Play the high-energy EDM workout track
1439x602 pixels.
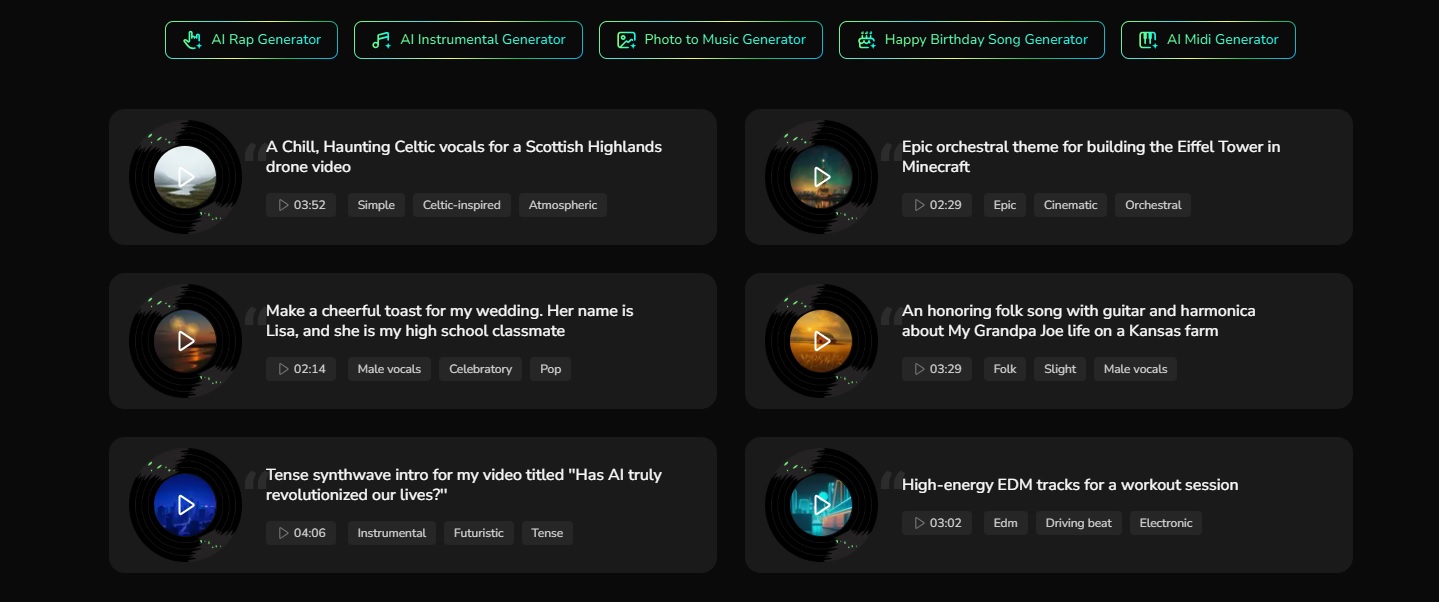pos(821,505)
